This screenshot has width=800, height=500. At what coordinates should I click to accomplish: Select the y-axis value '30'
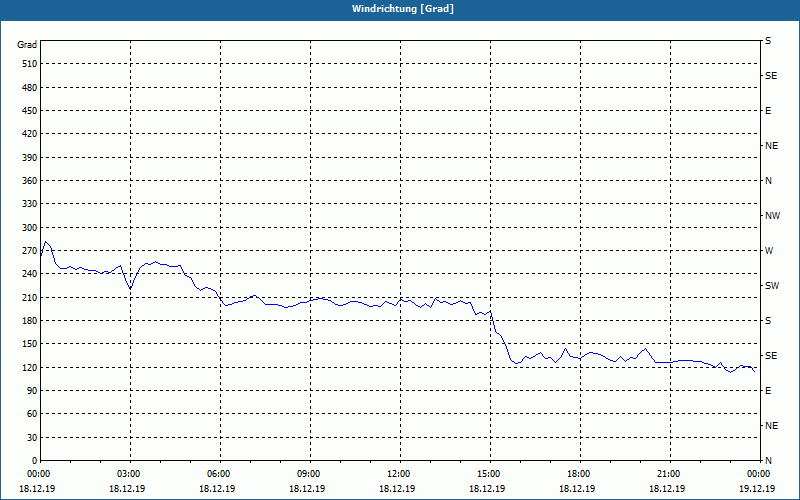click(x=32, y=438)
